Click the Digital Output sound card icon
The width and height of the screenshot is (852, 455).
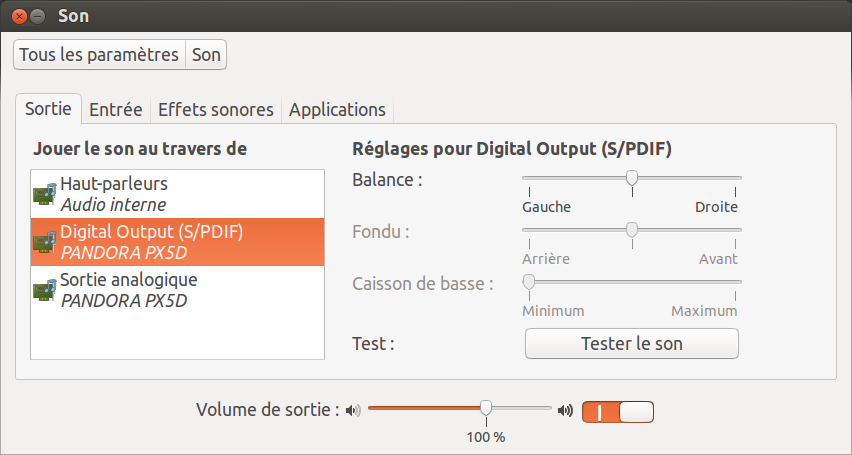pyautogui.click(x=45, y=242)
